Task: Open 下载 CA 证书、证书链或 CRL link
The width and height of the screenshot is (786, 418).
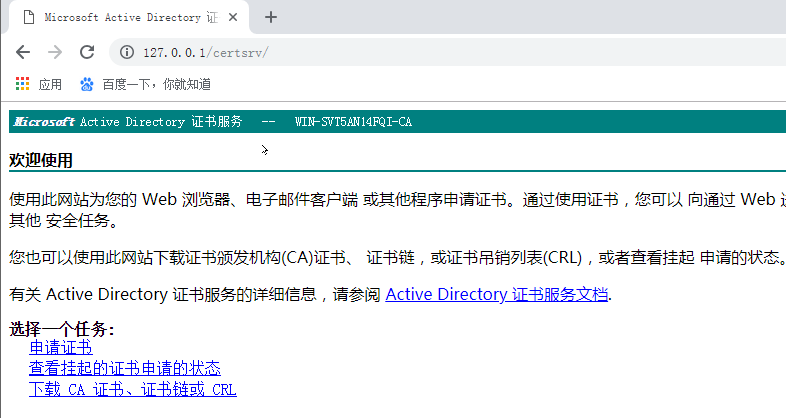Action: 133,389
